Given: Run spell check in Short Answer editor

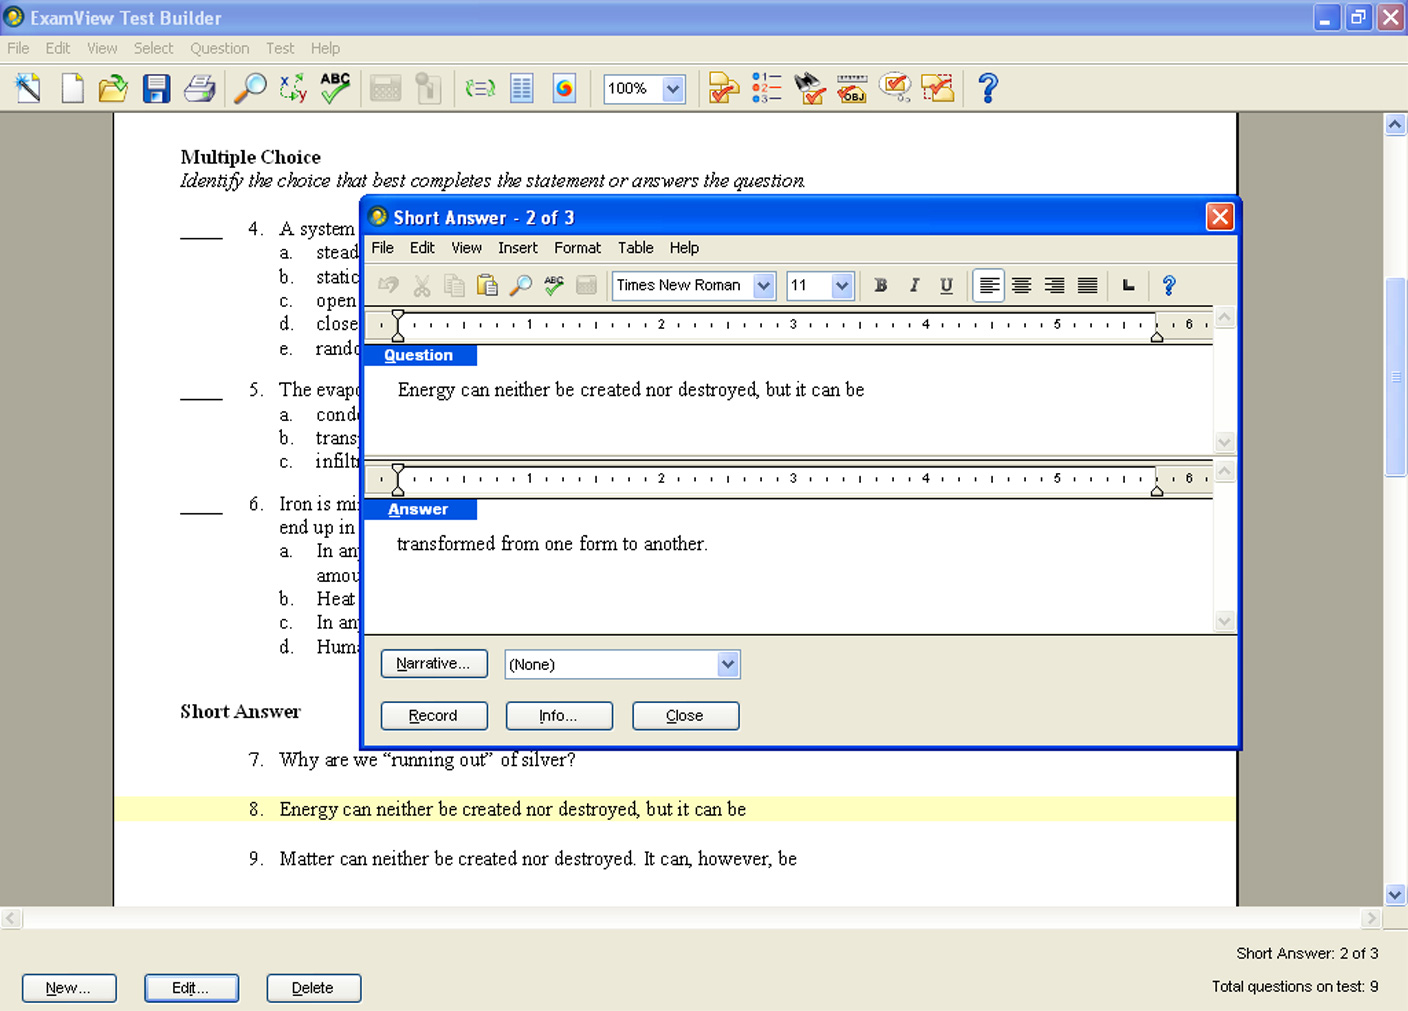Looking at the screenshot, I should pos(553,286).
